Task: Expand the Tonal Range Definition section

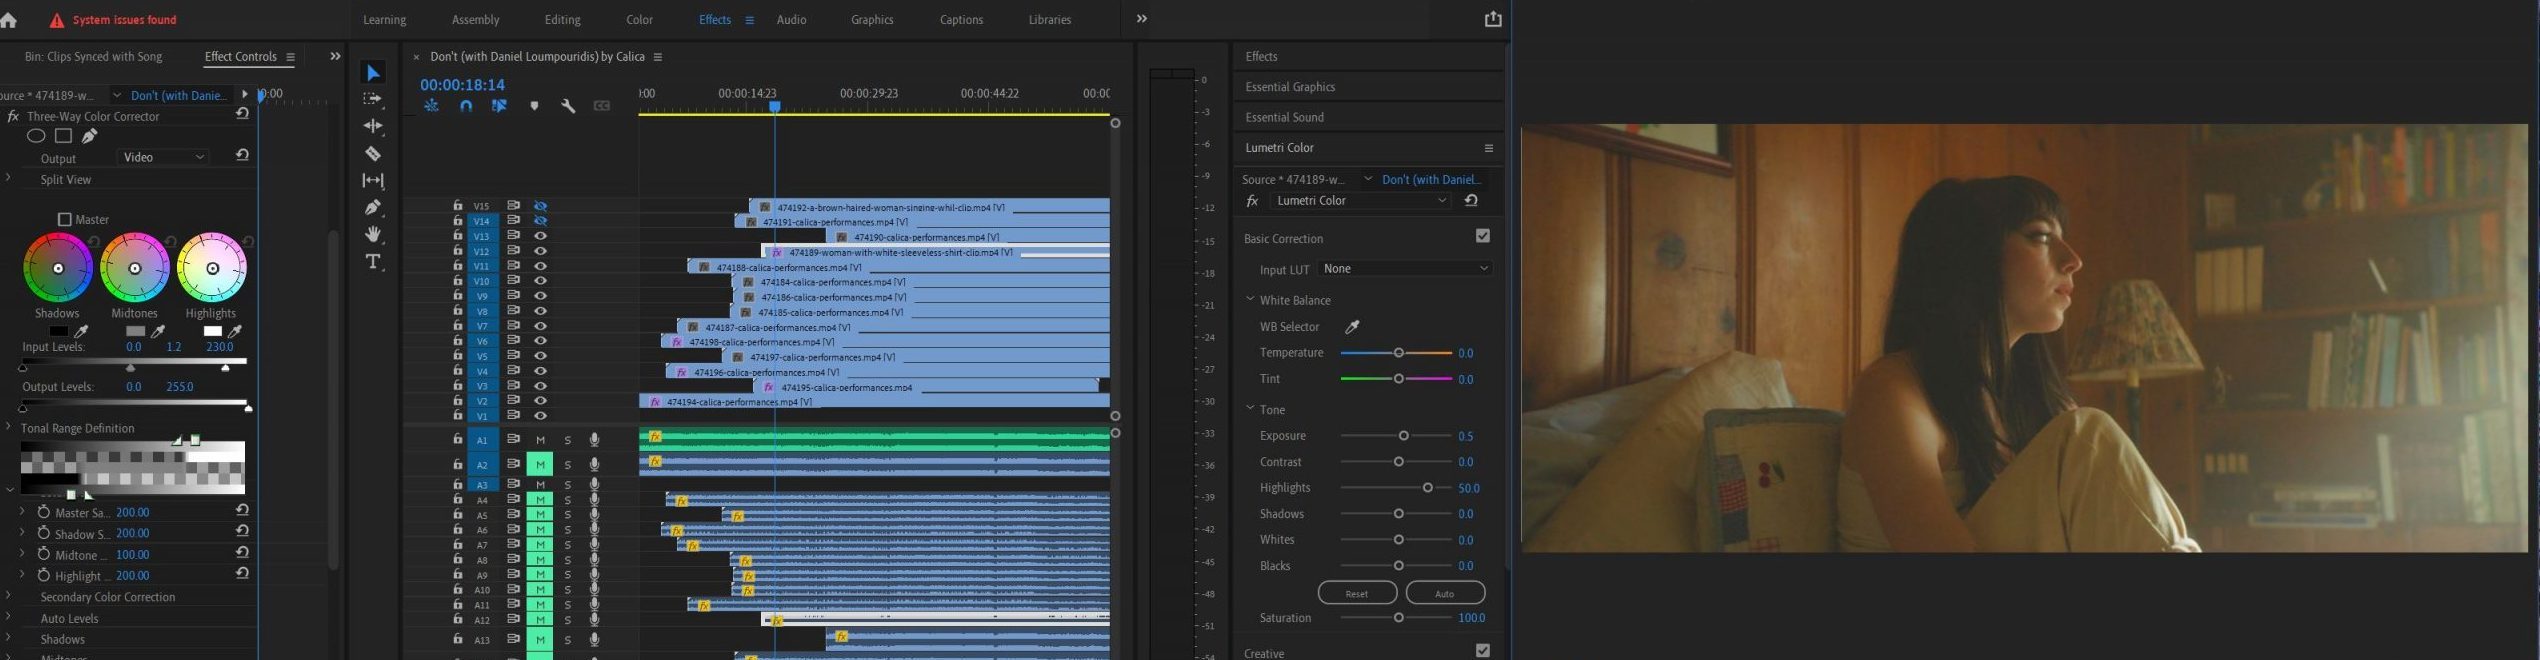Action: [x=9, y=427]
